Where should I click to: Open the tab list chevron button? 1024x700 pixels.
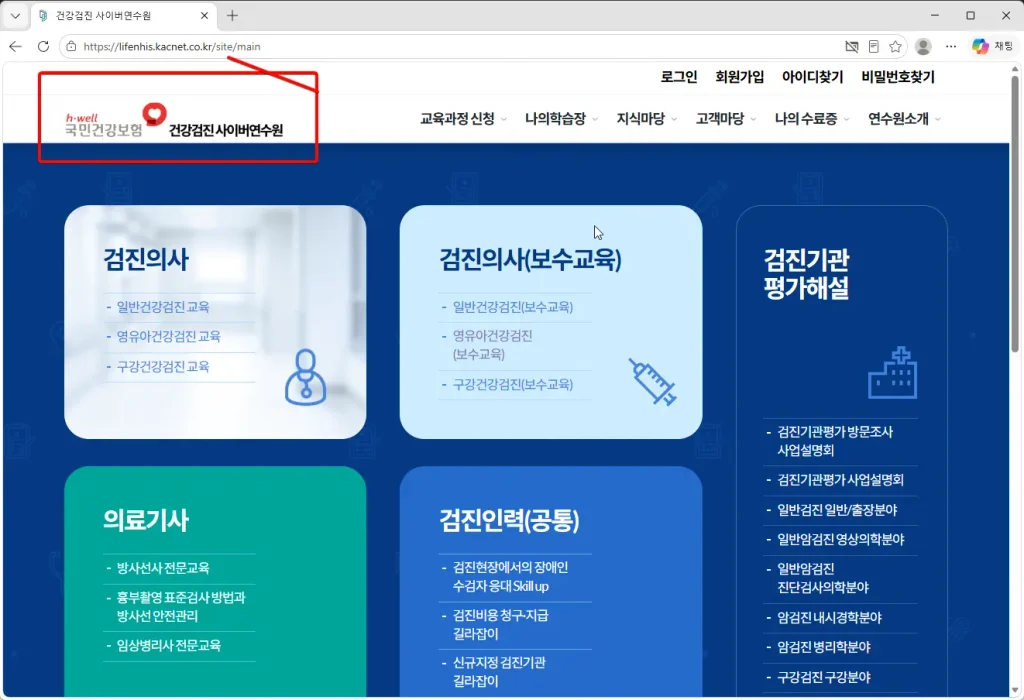(x=15, y=16)
